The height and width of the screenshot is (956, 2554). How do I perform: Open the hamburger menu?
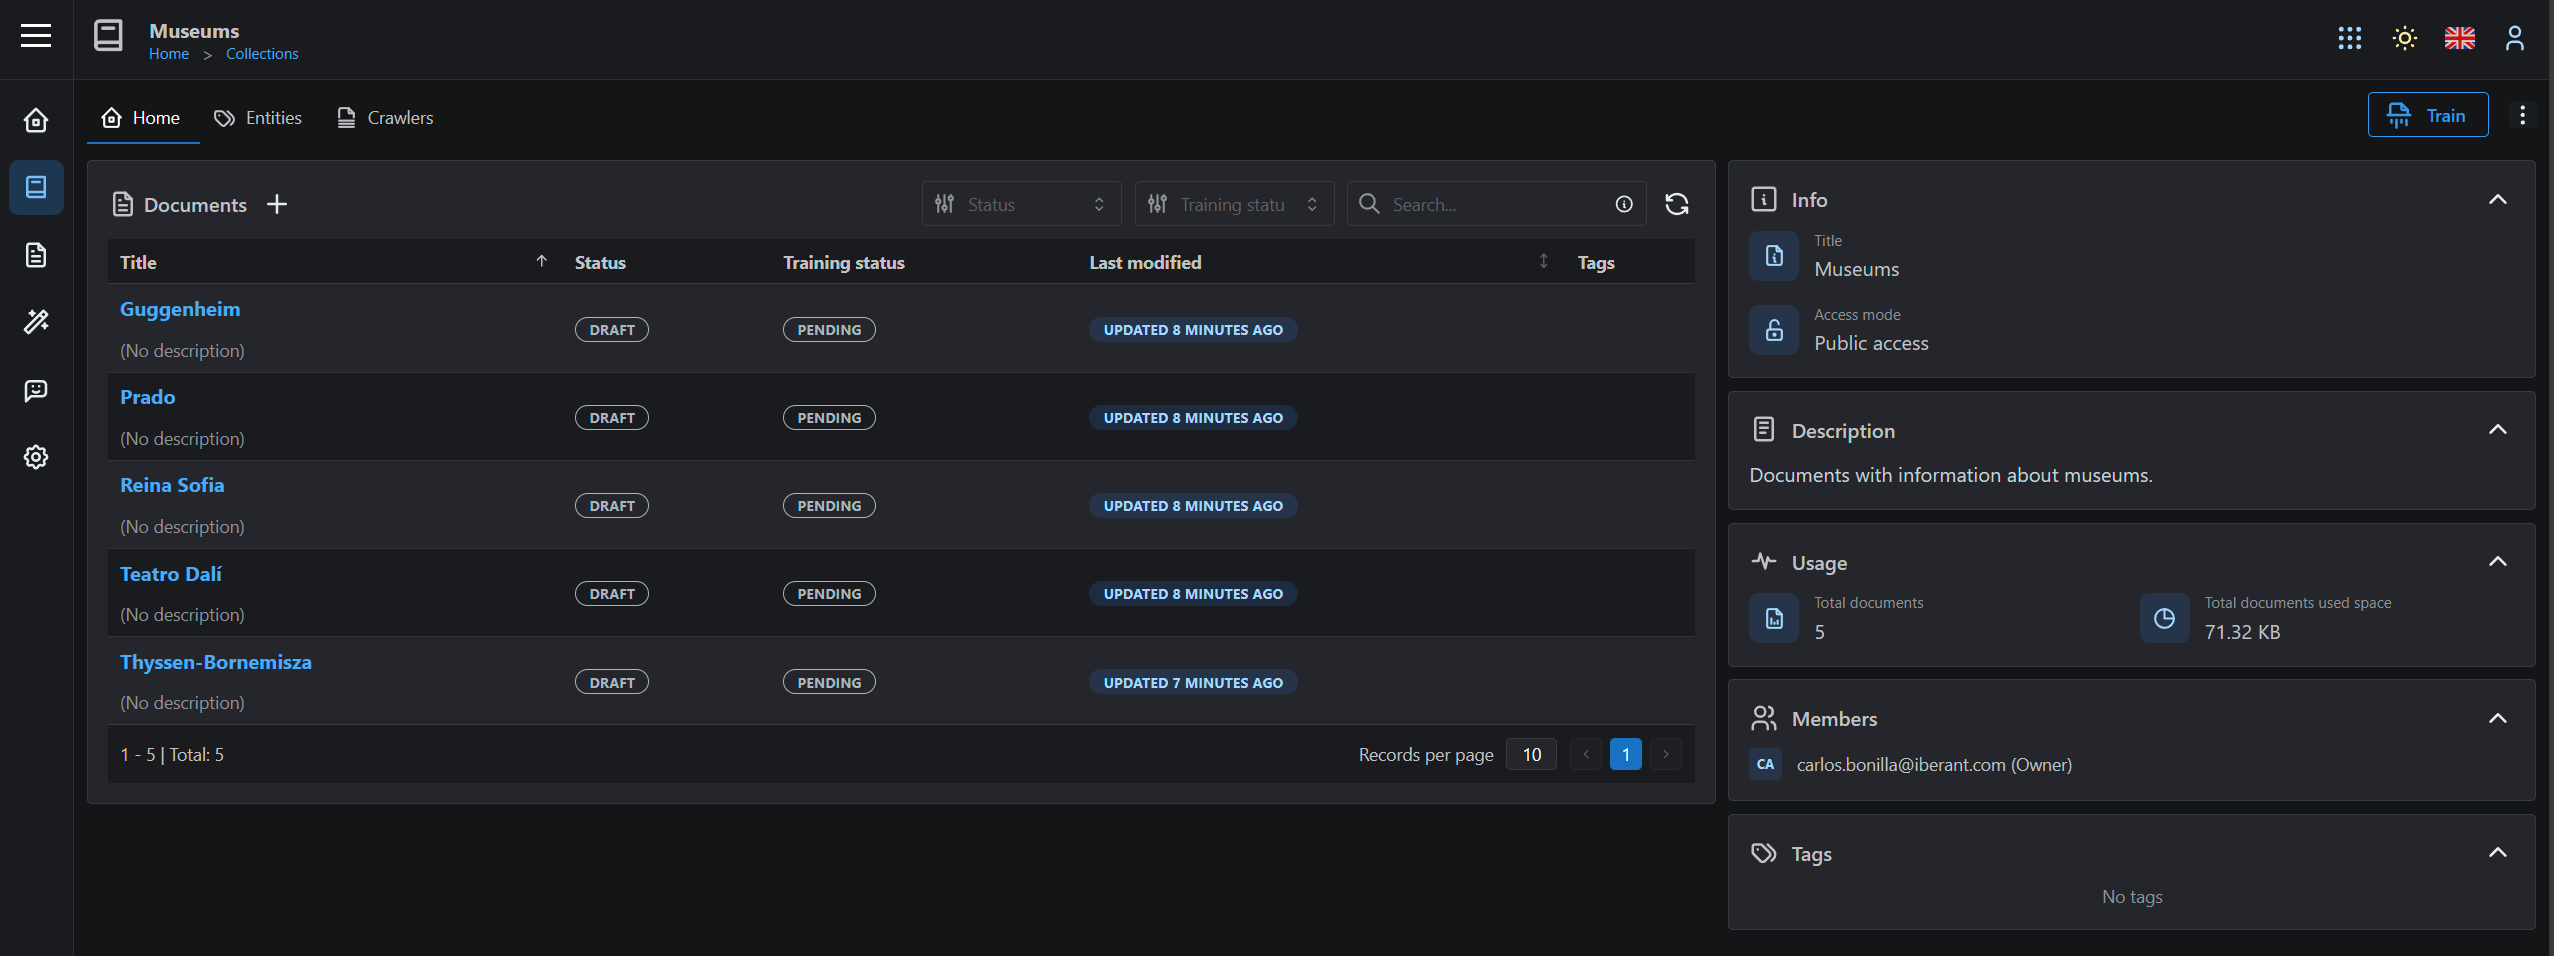coord(36,36)
